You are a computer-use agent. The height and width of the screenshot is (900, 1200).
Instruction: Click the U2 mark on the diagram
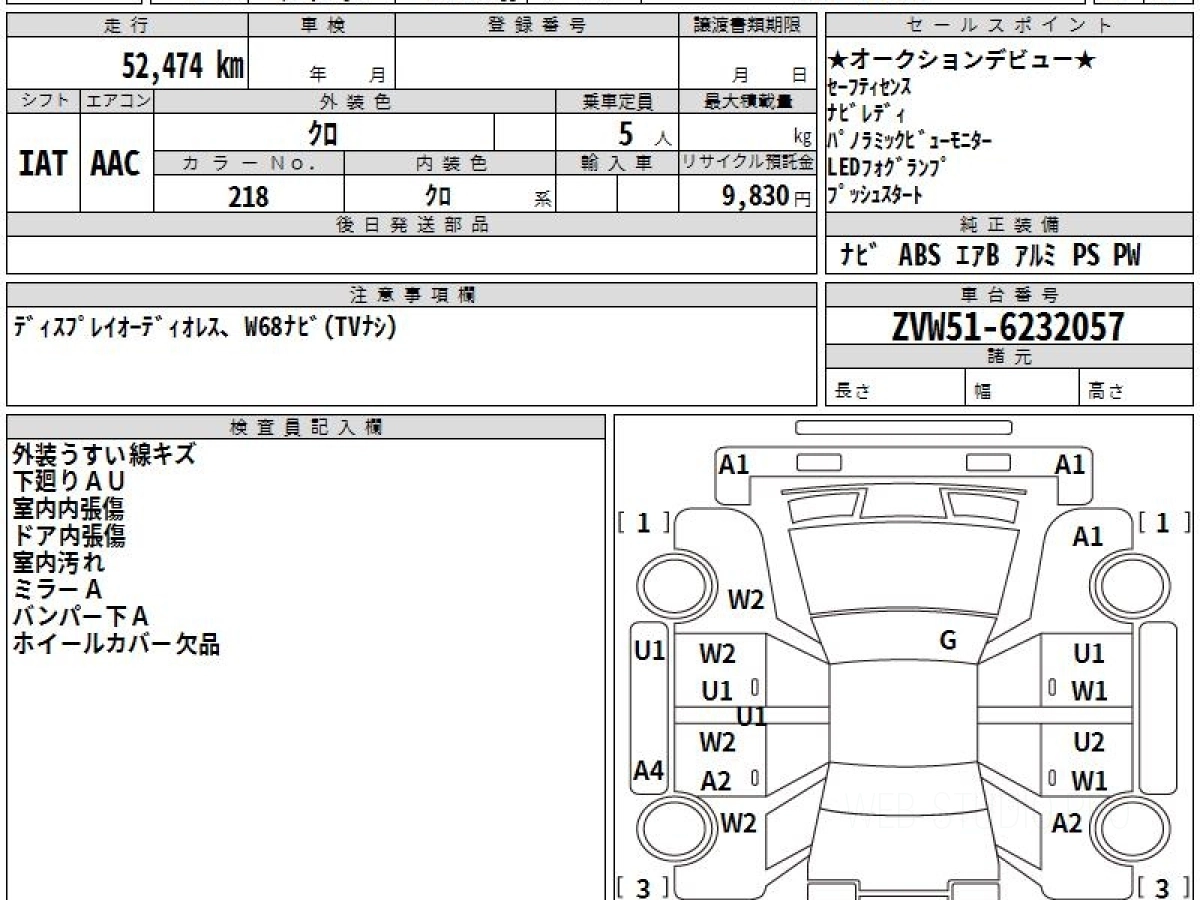click(1089, 743)
